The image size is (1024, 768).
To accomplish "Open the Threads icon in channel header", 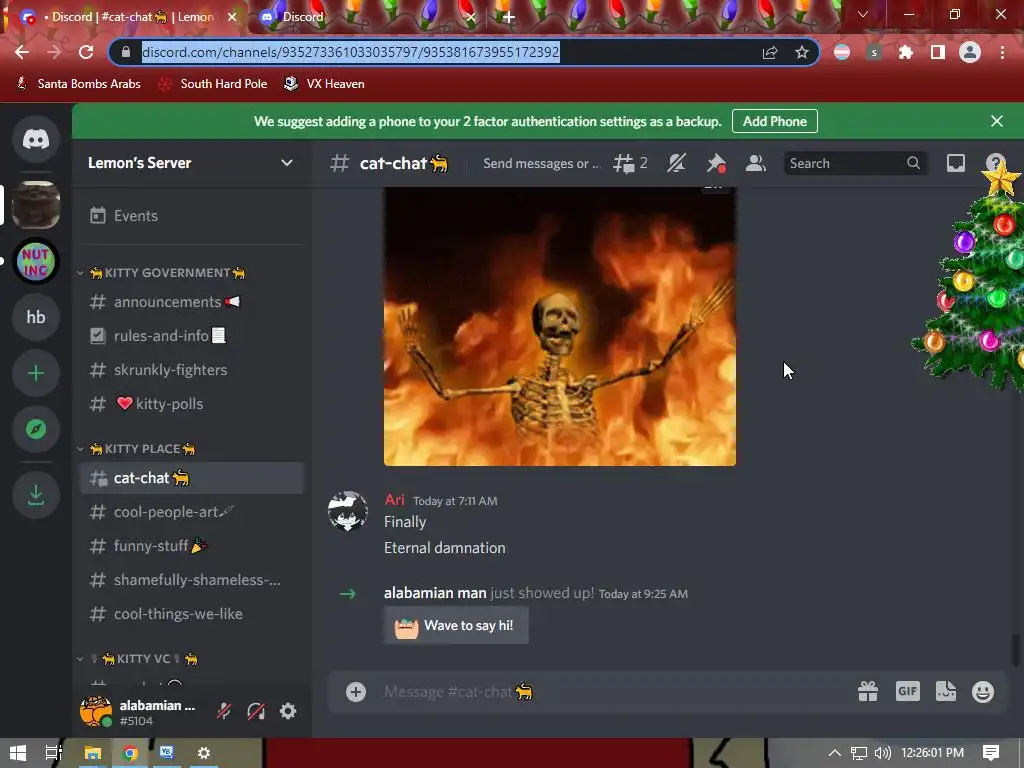I will point(630,163).
